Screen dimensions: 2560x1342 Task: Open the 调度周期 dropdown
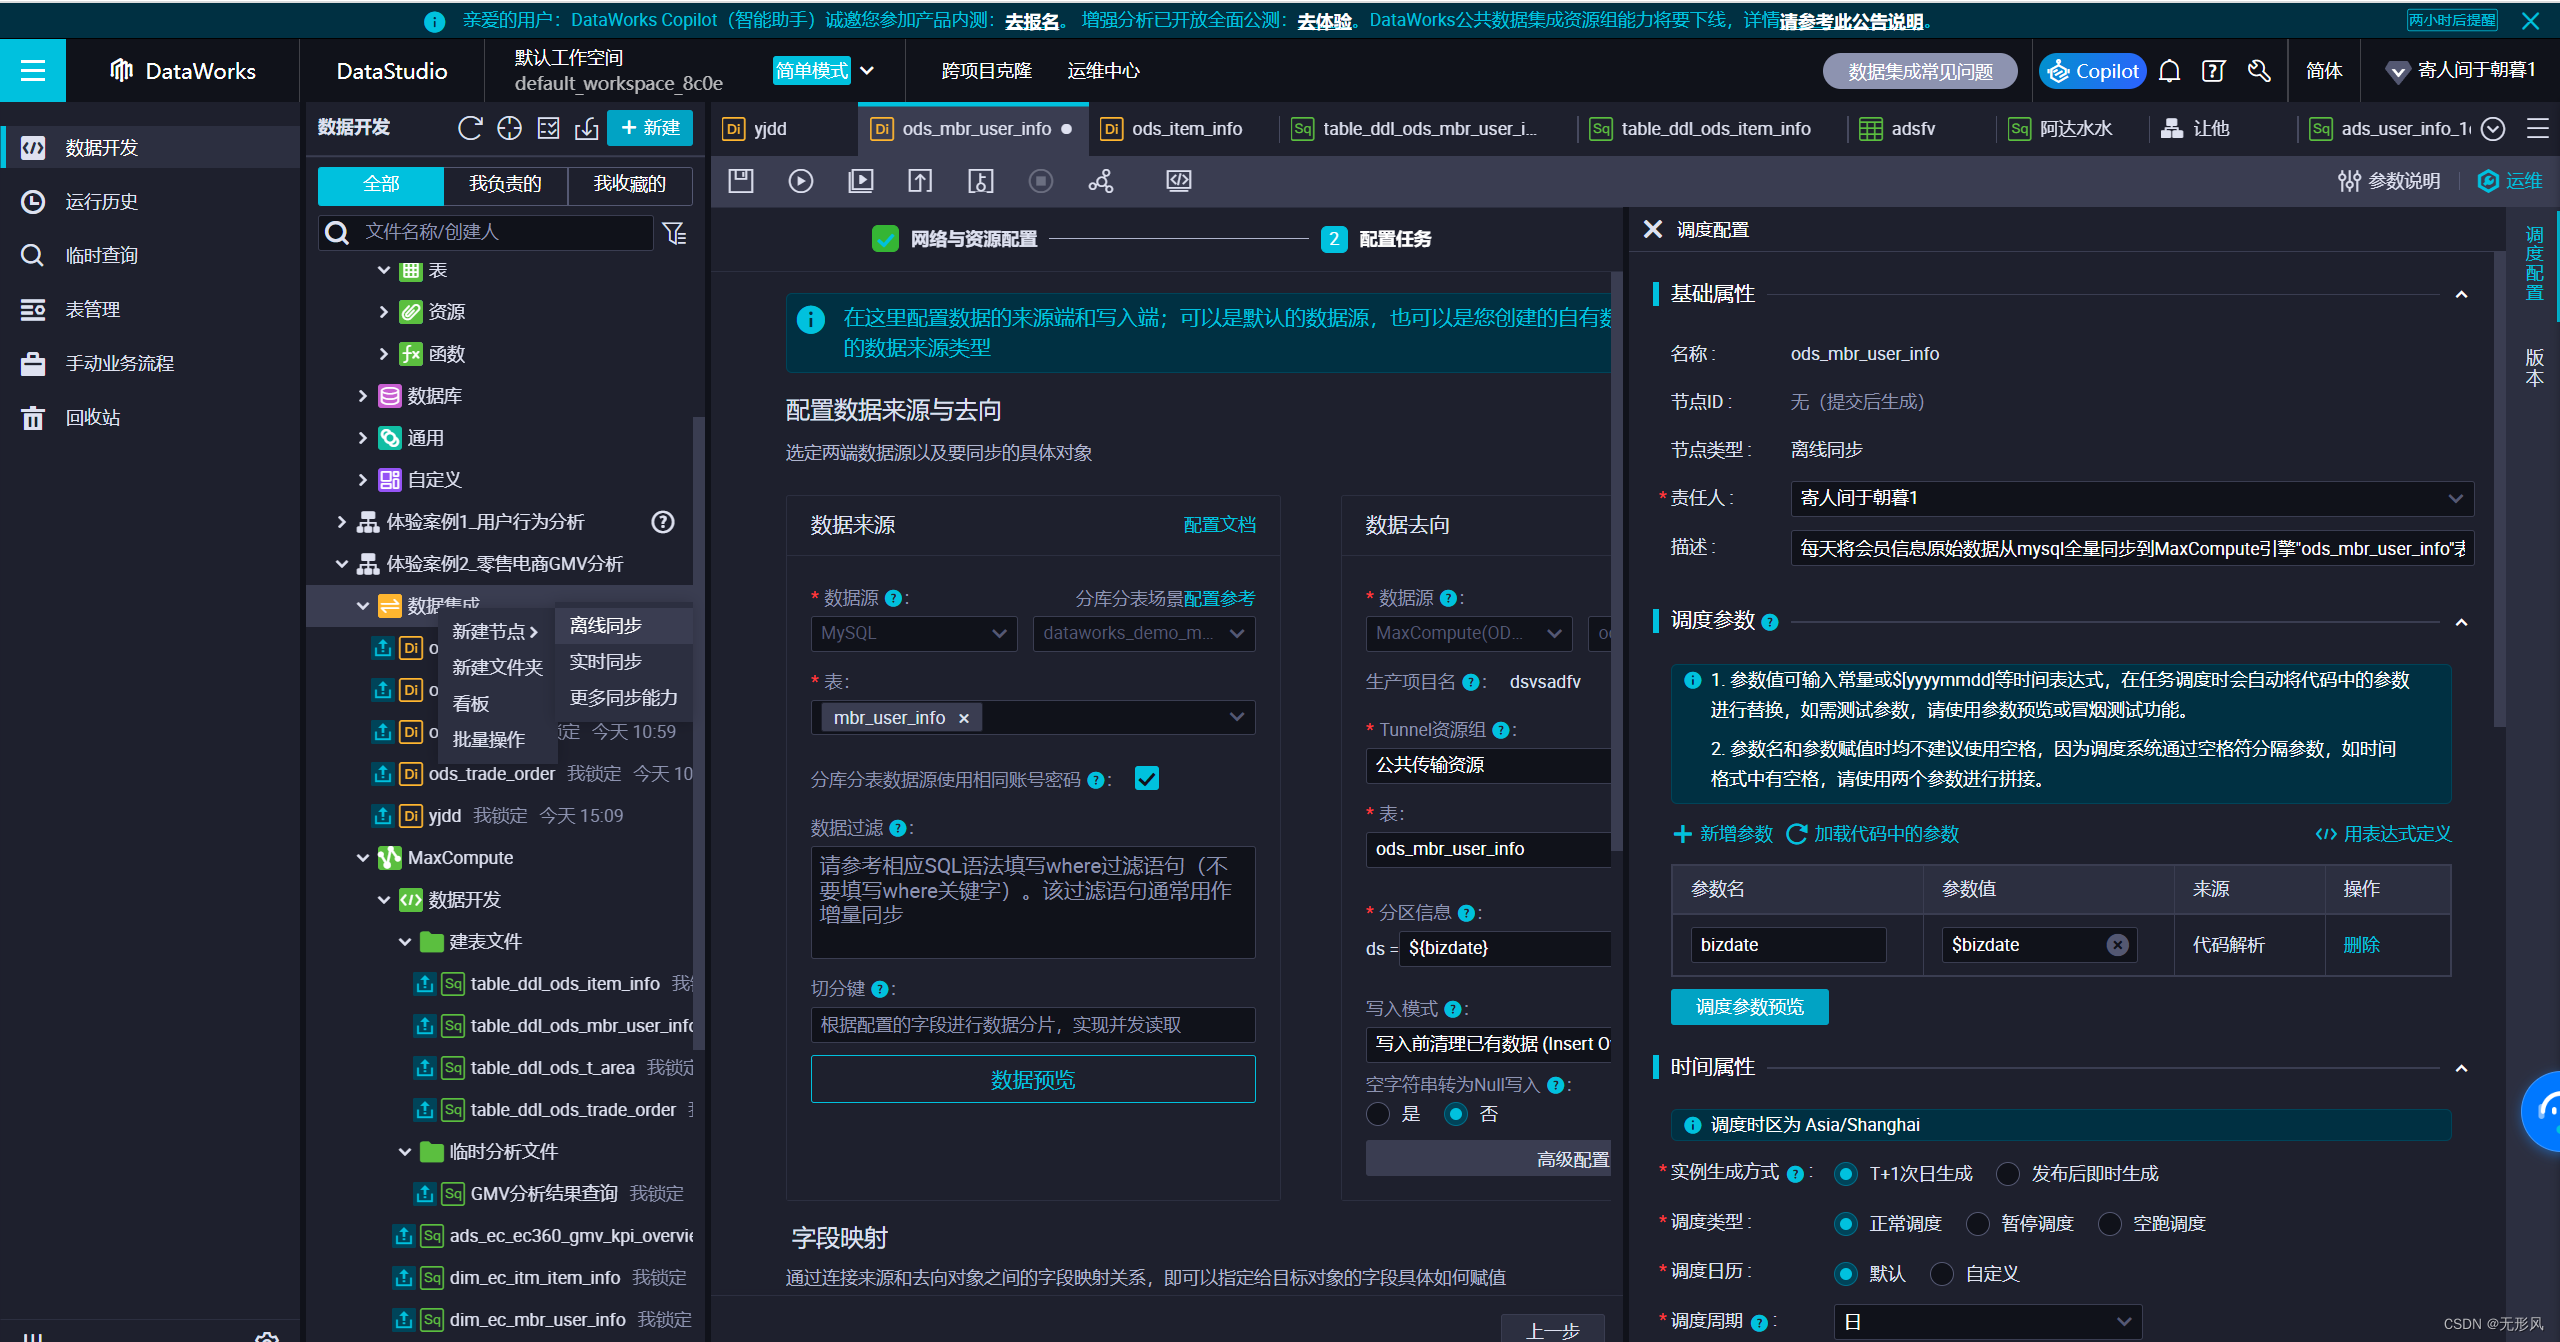tap(1988, 1322)
